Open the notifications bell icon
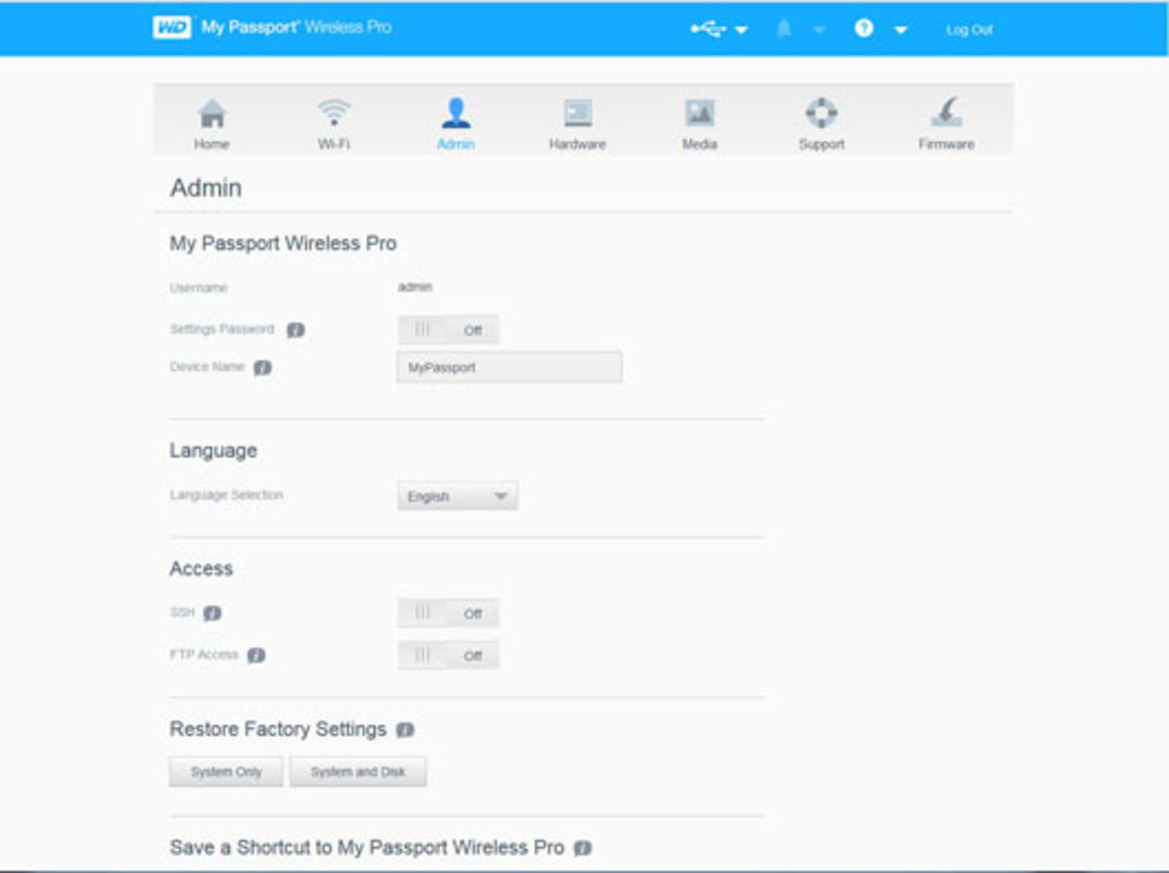1169x873 pixels. (x=784, y=28)
